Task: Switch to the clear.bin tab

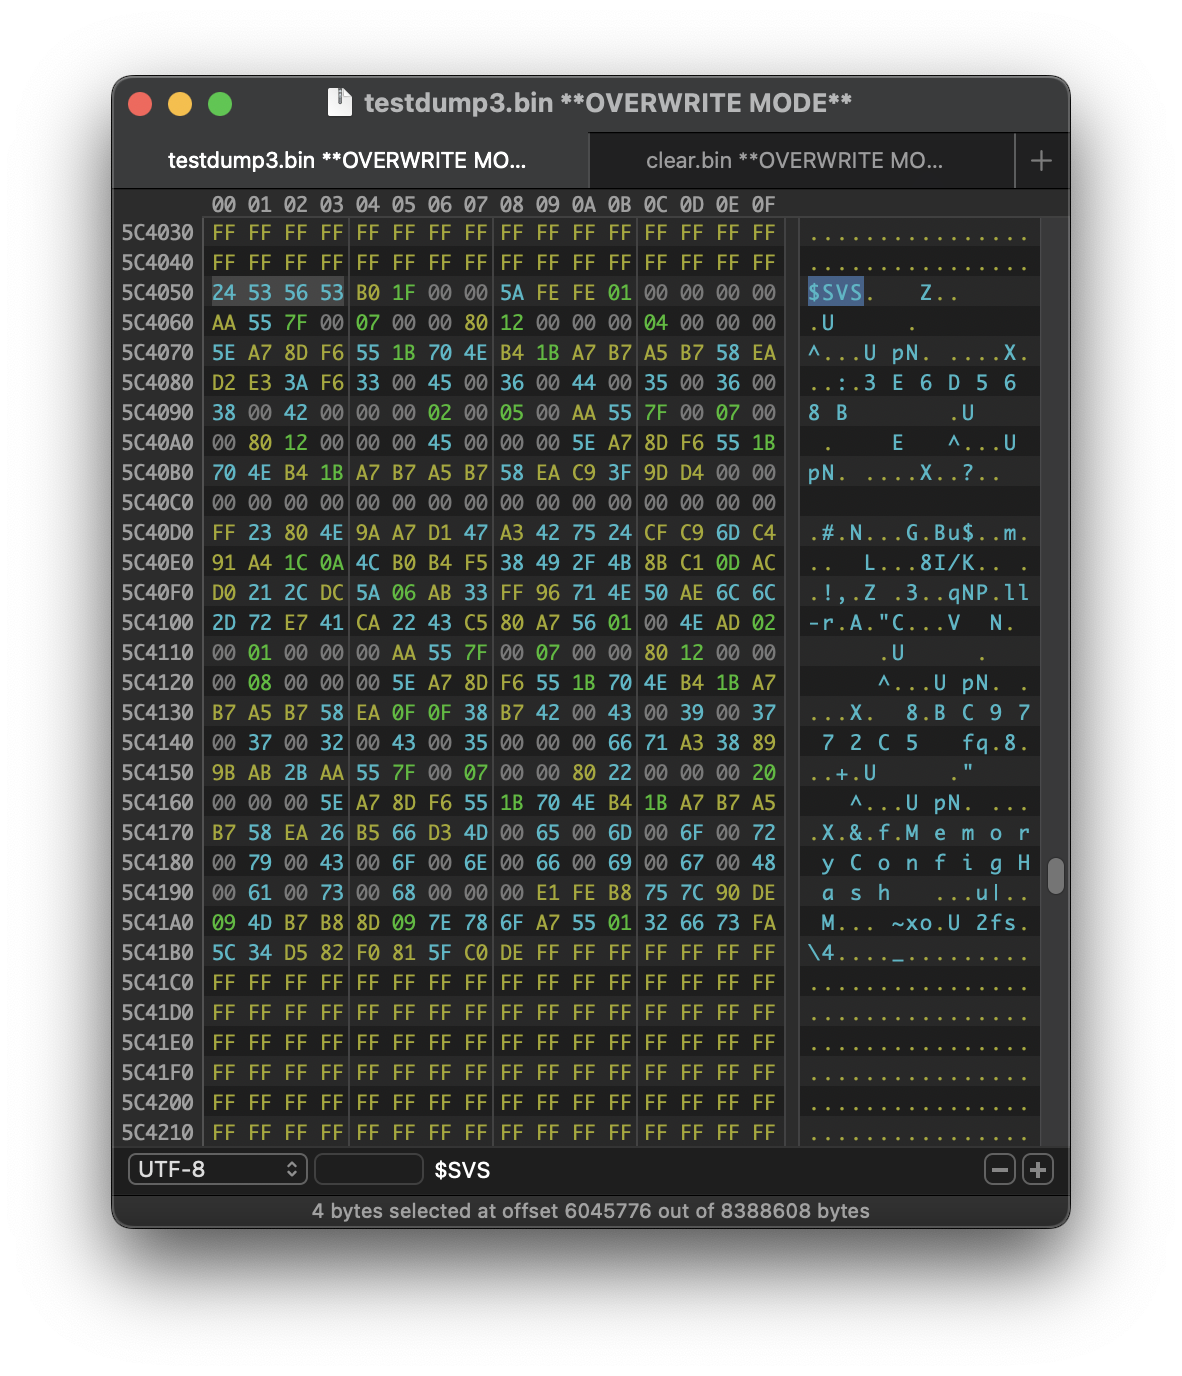Action: (794, 161)
